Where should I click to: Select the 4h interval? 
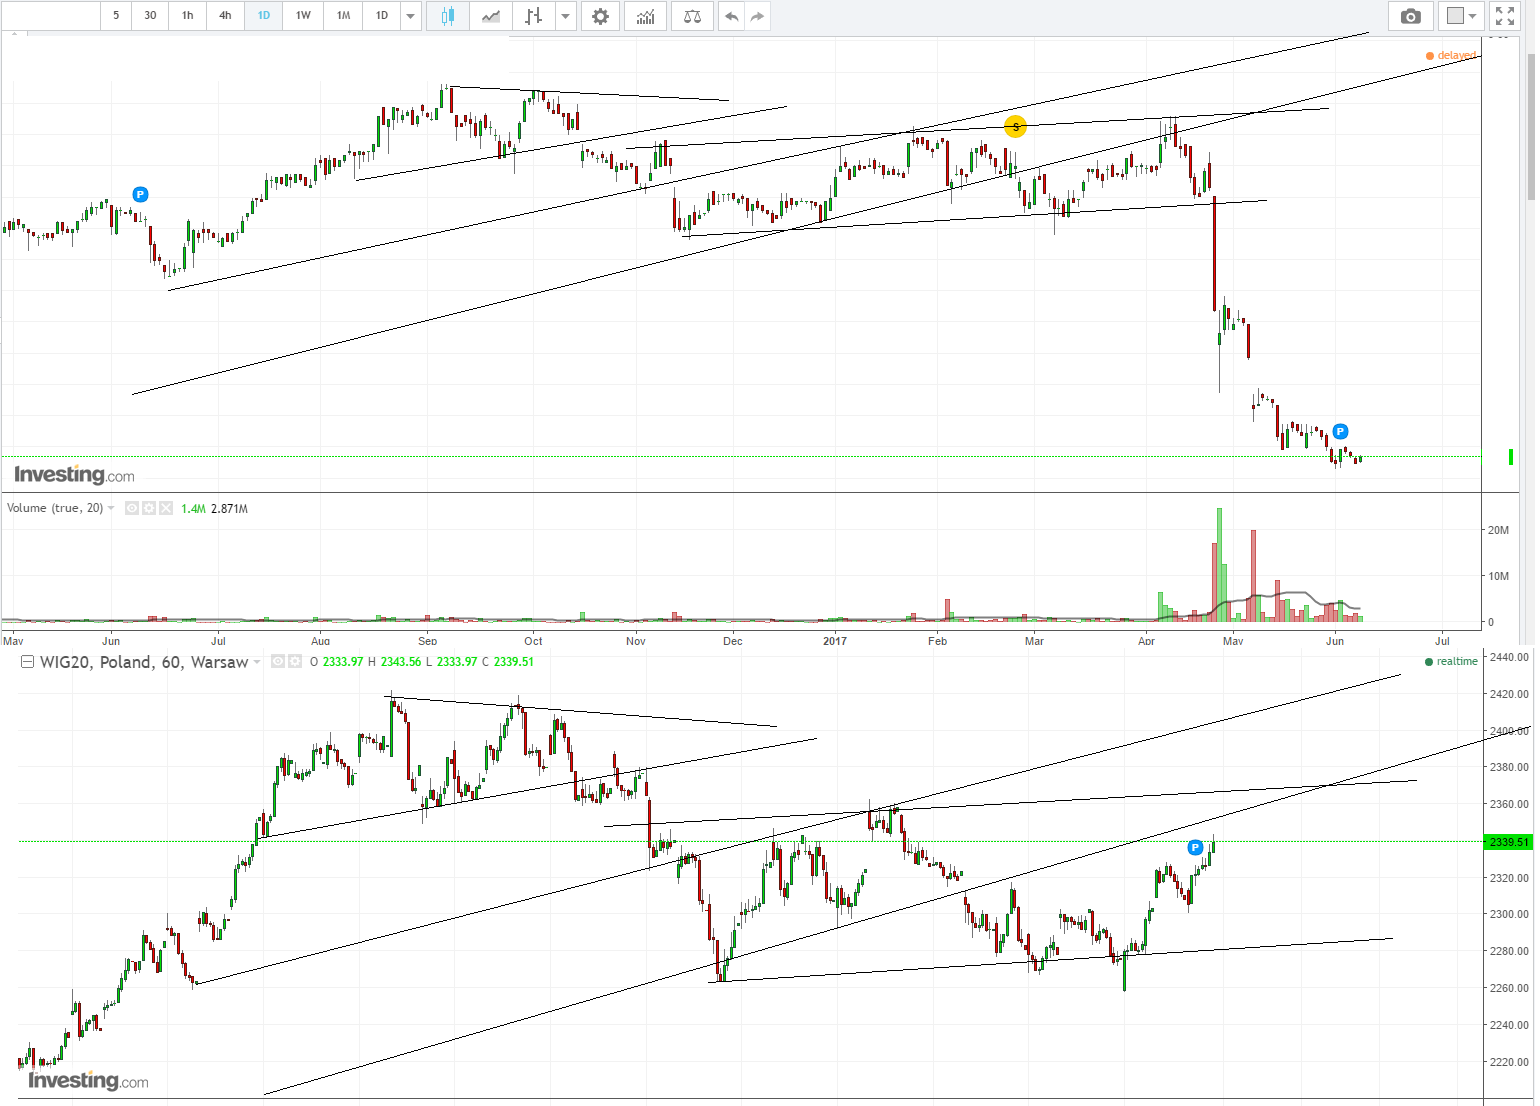pyautogui.click(x=225, y=16)
